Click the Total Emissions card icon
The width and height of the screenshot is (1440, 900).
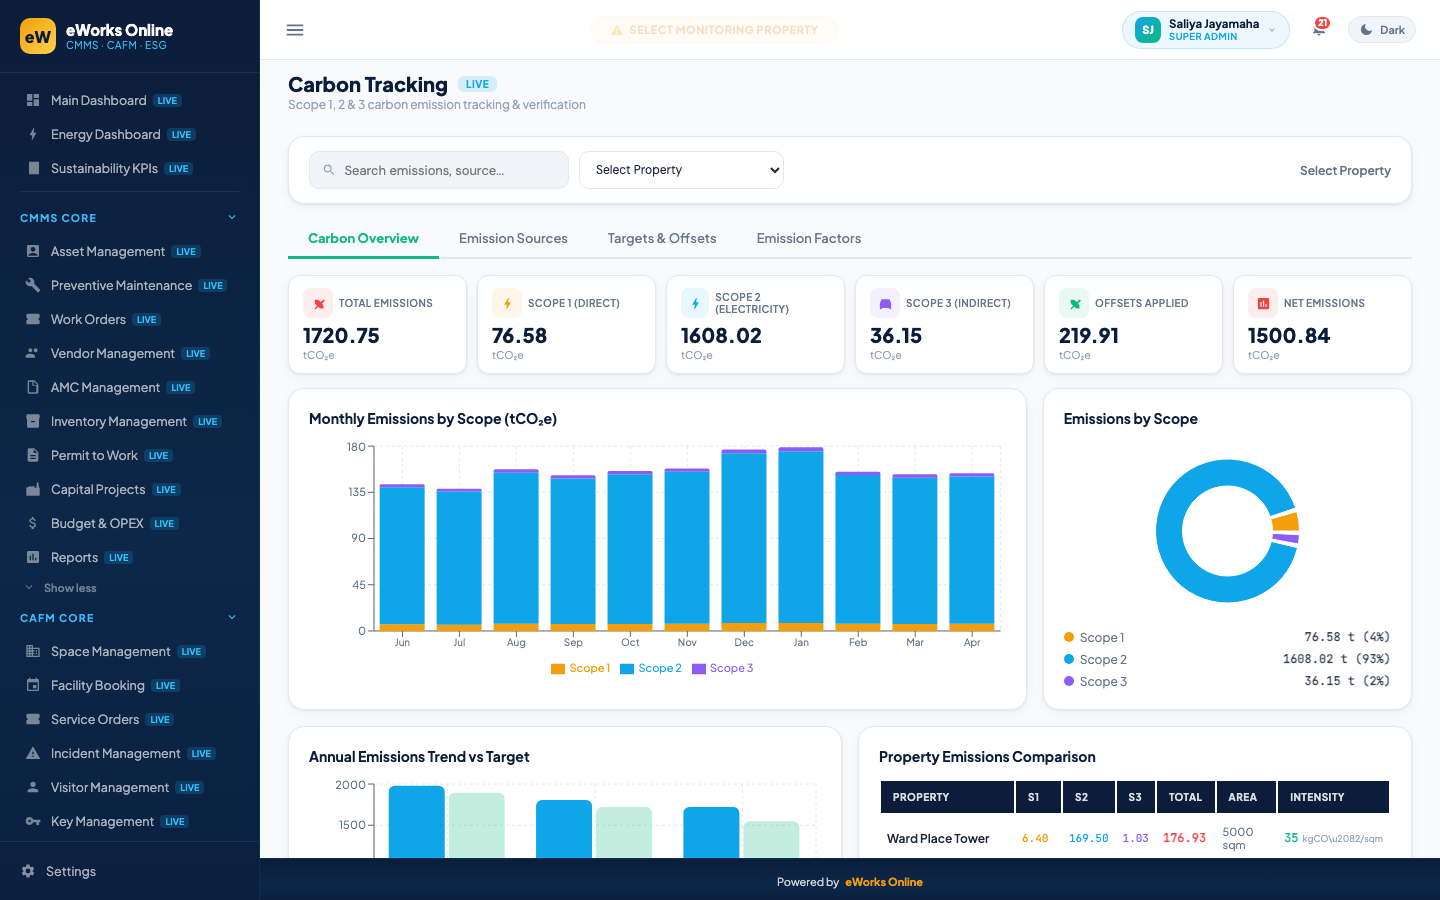tap(318, 303)
